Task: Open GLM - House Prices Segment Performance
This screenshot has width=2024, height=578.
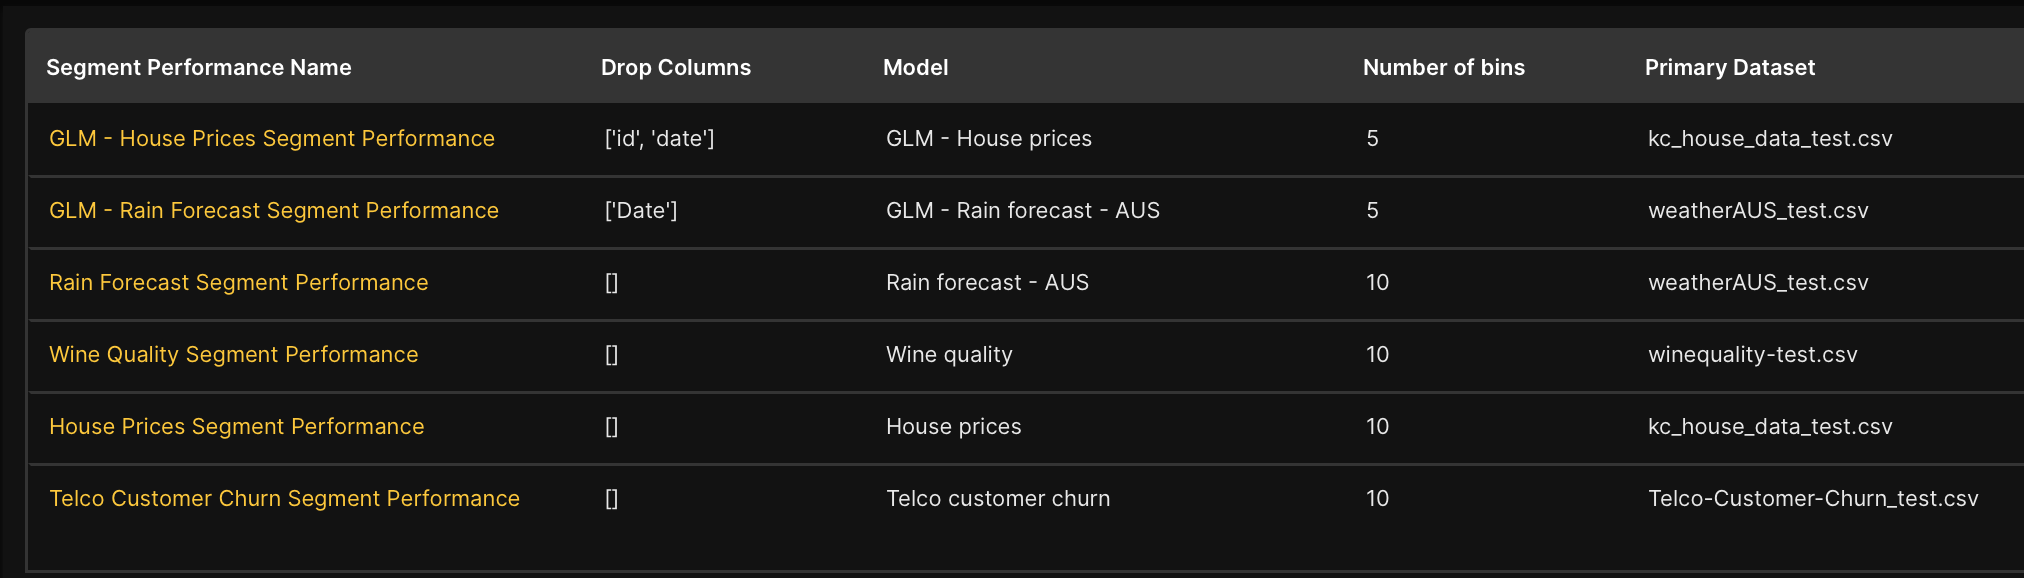Action: tap(271, 139)
